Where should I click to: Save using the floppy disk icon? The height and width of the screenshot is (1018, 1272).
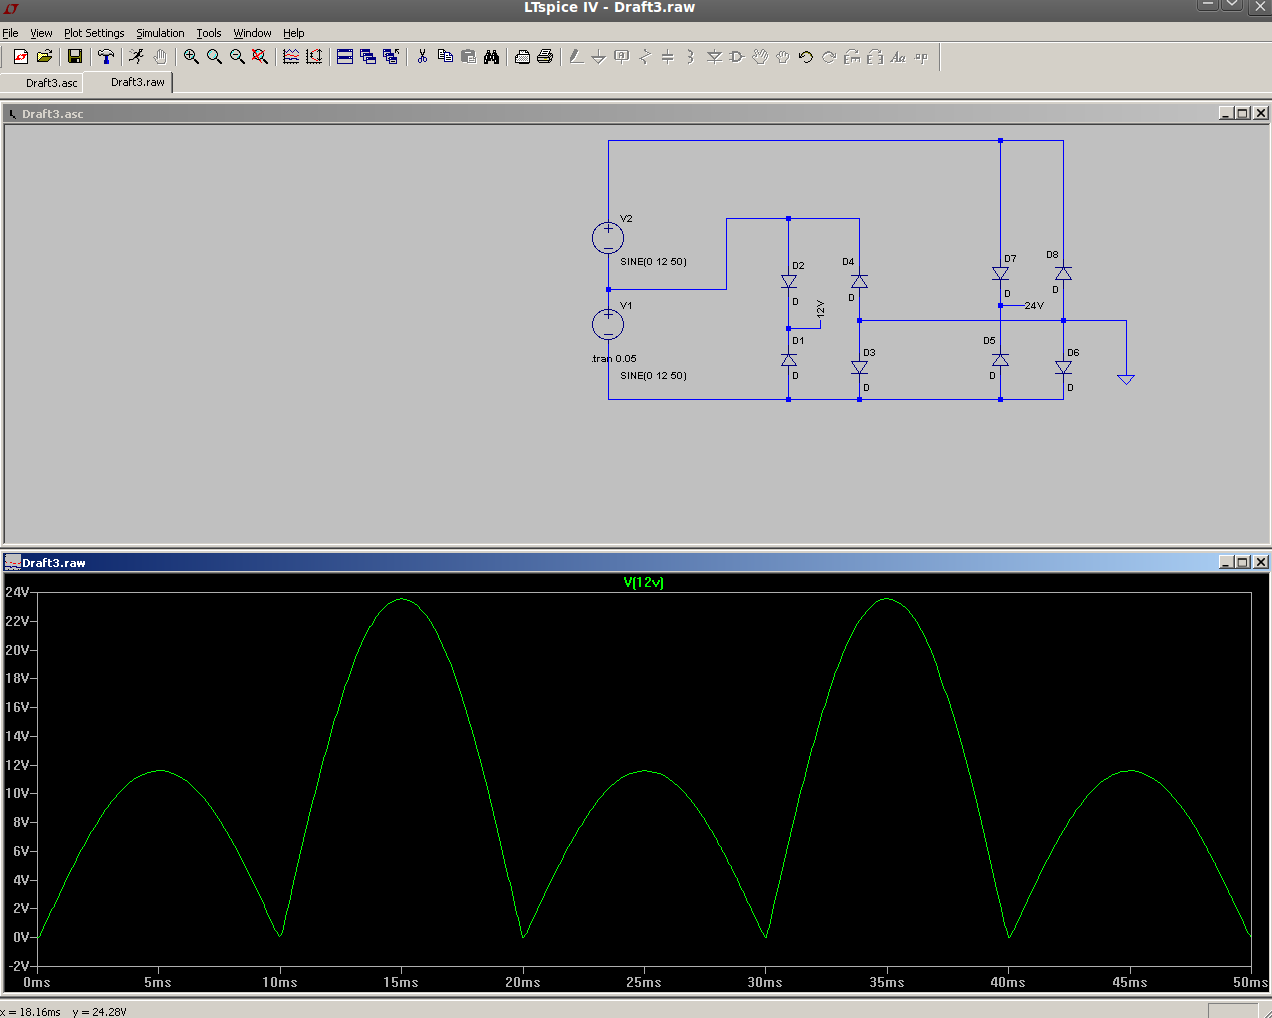[x=74, y=57]
